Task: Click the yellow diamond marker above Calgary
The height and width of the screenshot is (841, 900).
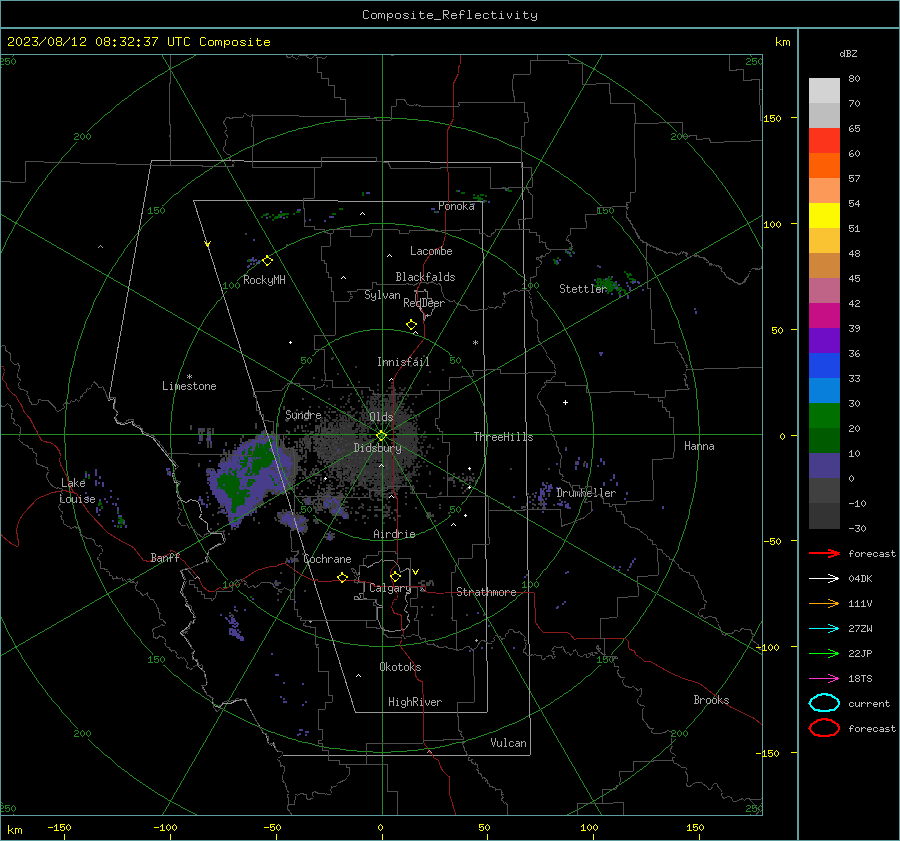Action: pyautogui.click(x=395, y=576)
